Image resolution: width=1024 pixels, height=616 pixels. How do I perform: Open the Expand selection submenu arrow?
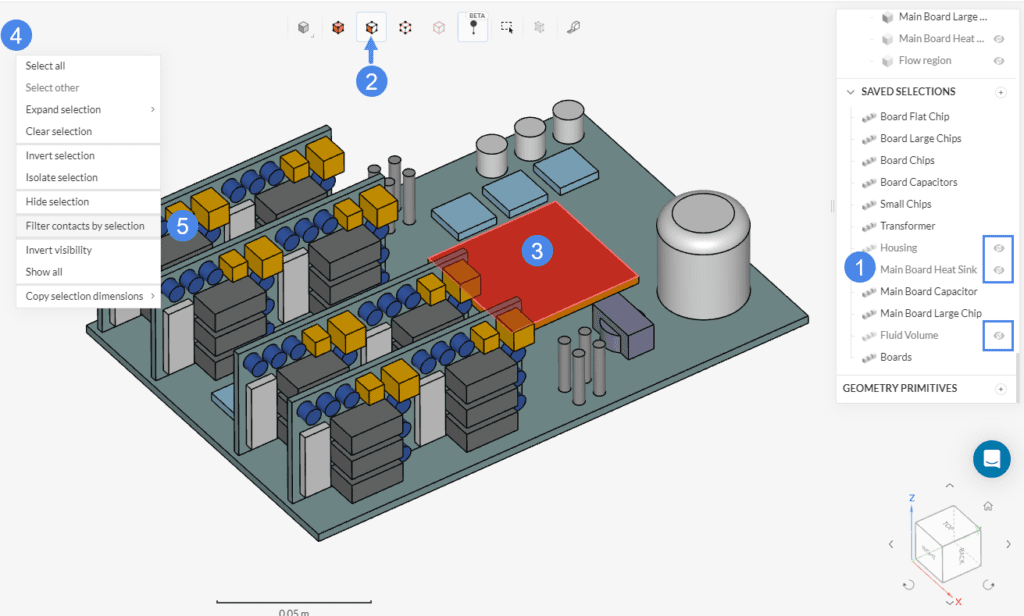click(152, 109)
